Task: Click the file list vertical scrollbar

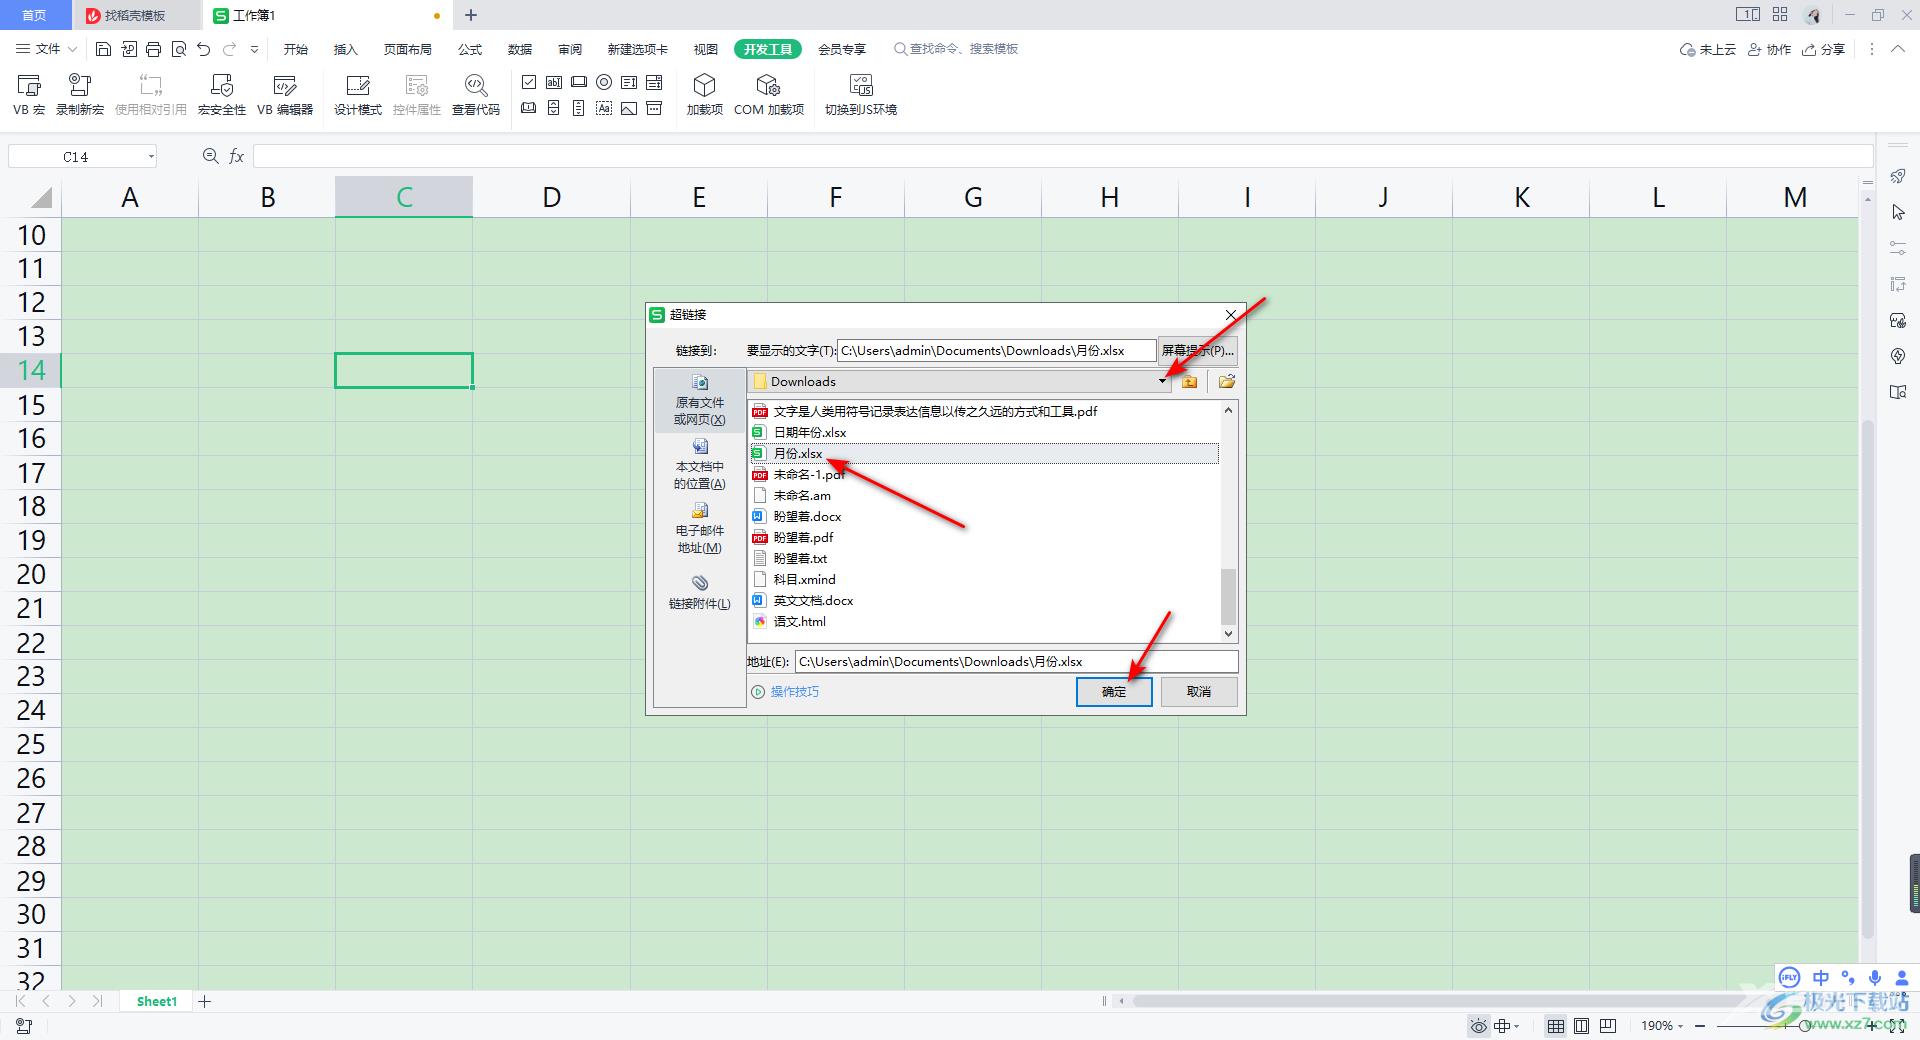Action: click(1228, 596)
